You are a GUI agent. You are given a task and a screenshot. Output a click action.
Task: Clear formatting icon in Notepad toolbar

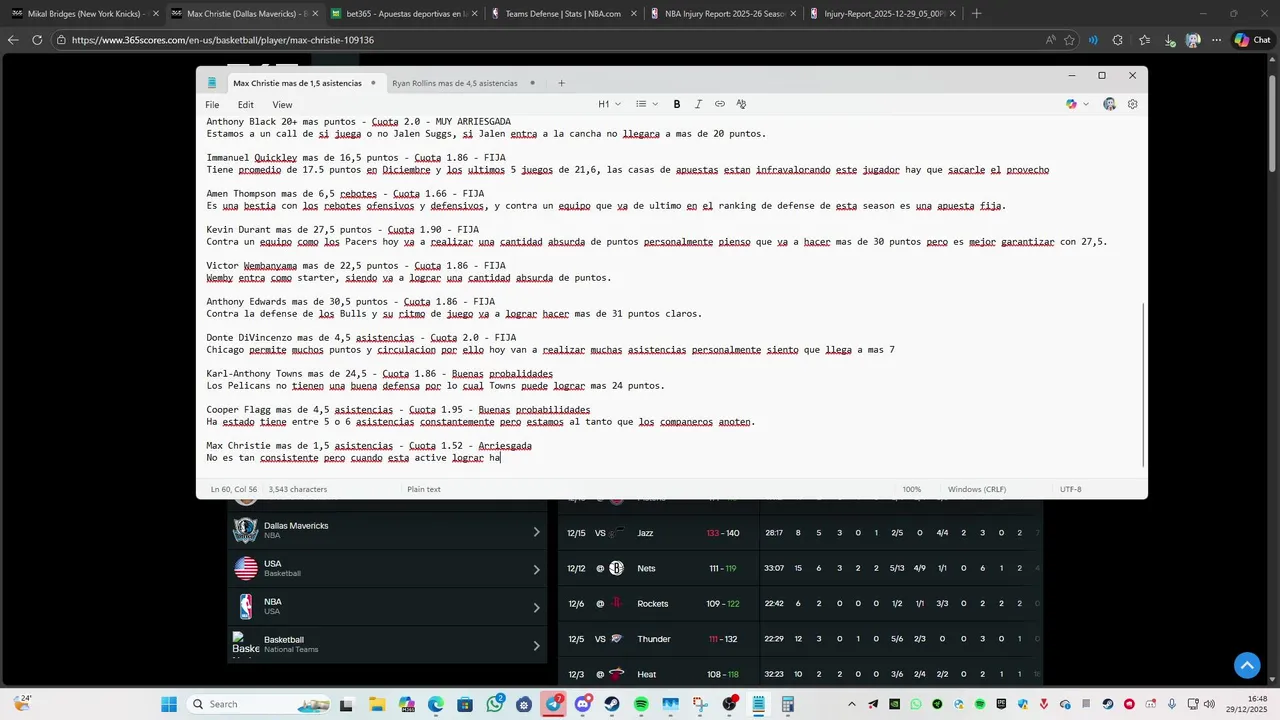741,104
